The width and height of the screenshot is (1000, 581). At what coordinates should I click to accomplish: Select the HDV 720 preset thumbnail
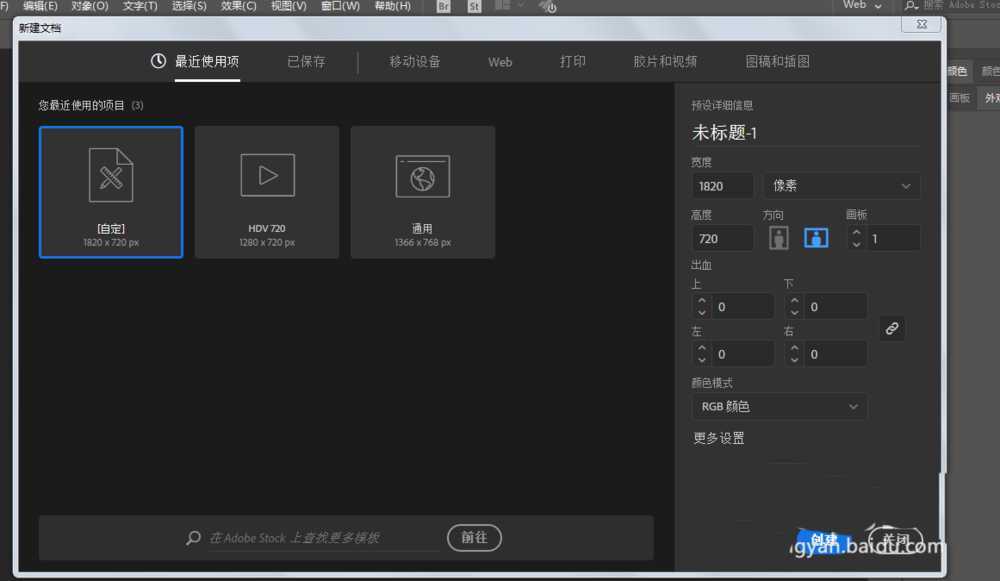266,190
